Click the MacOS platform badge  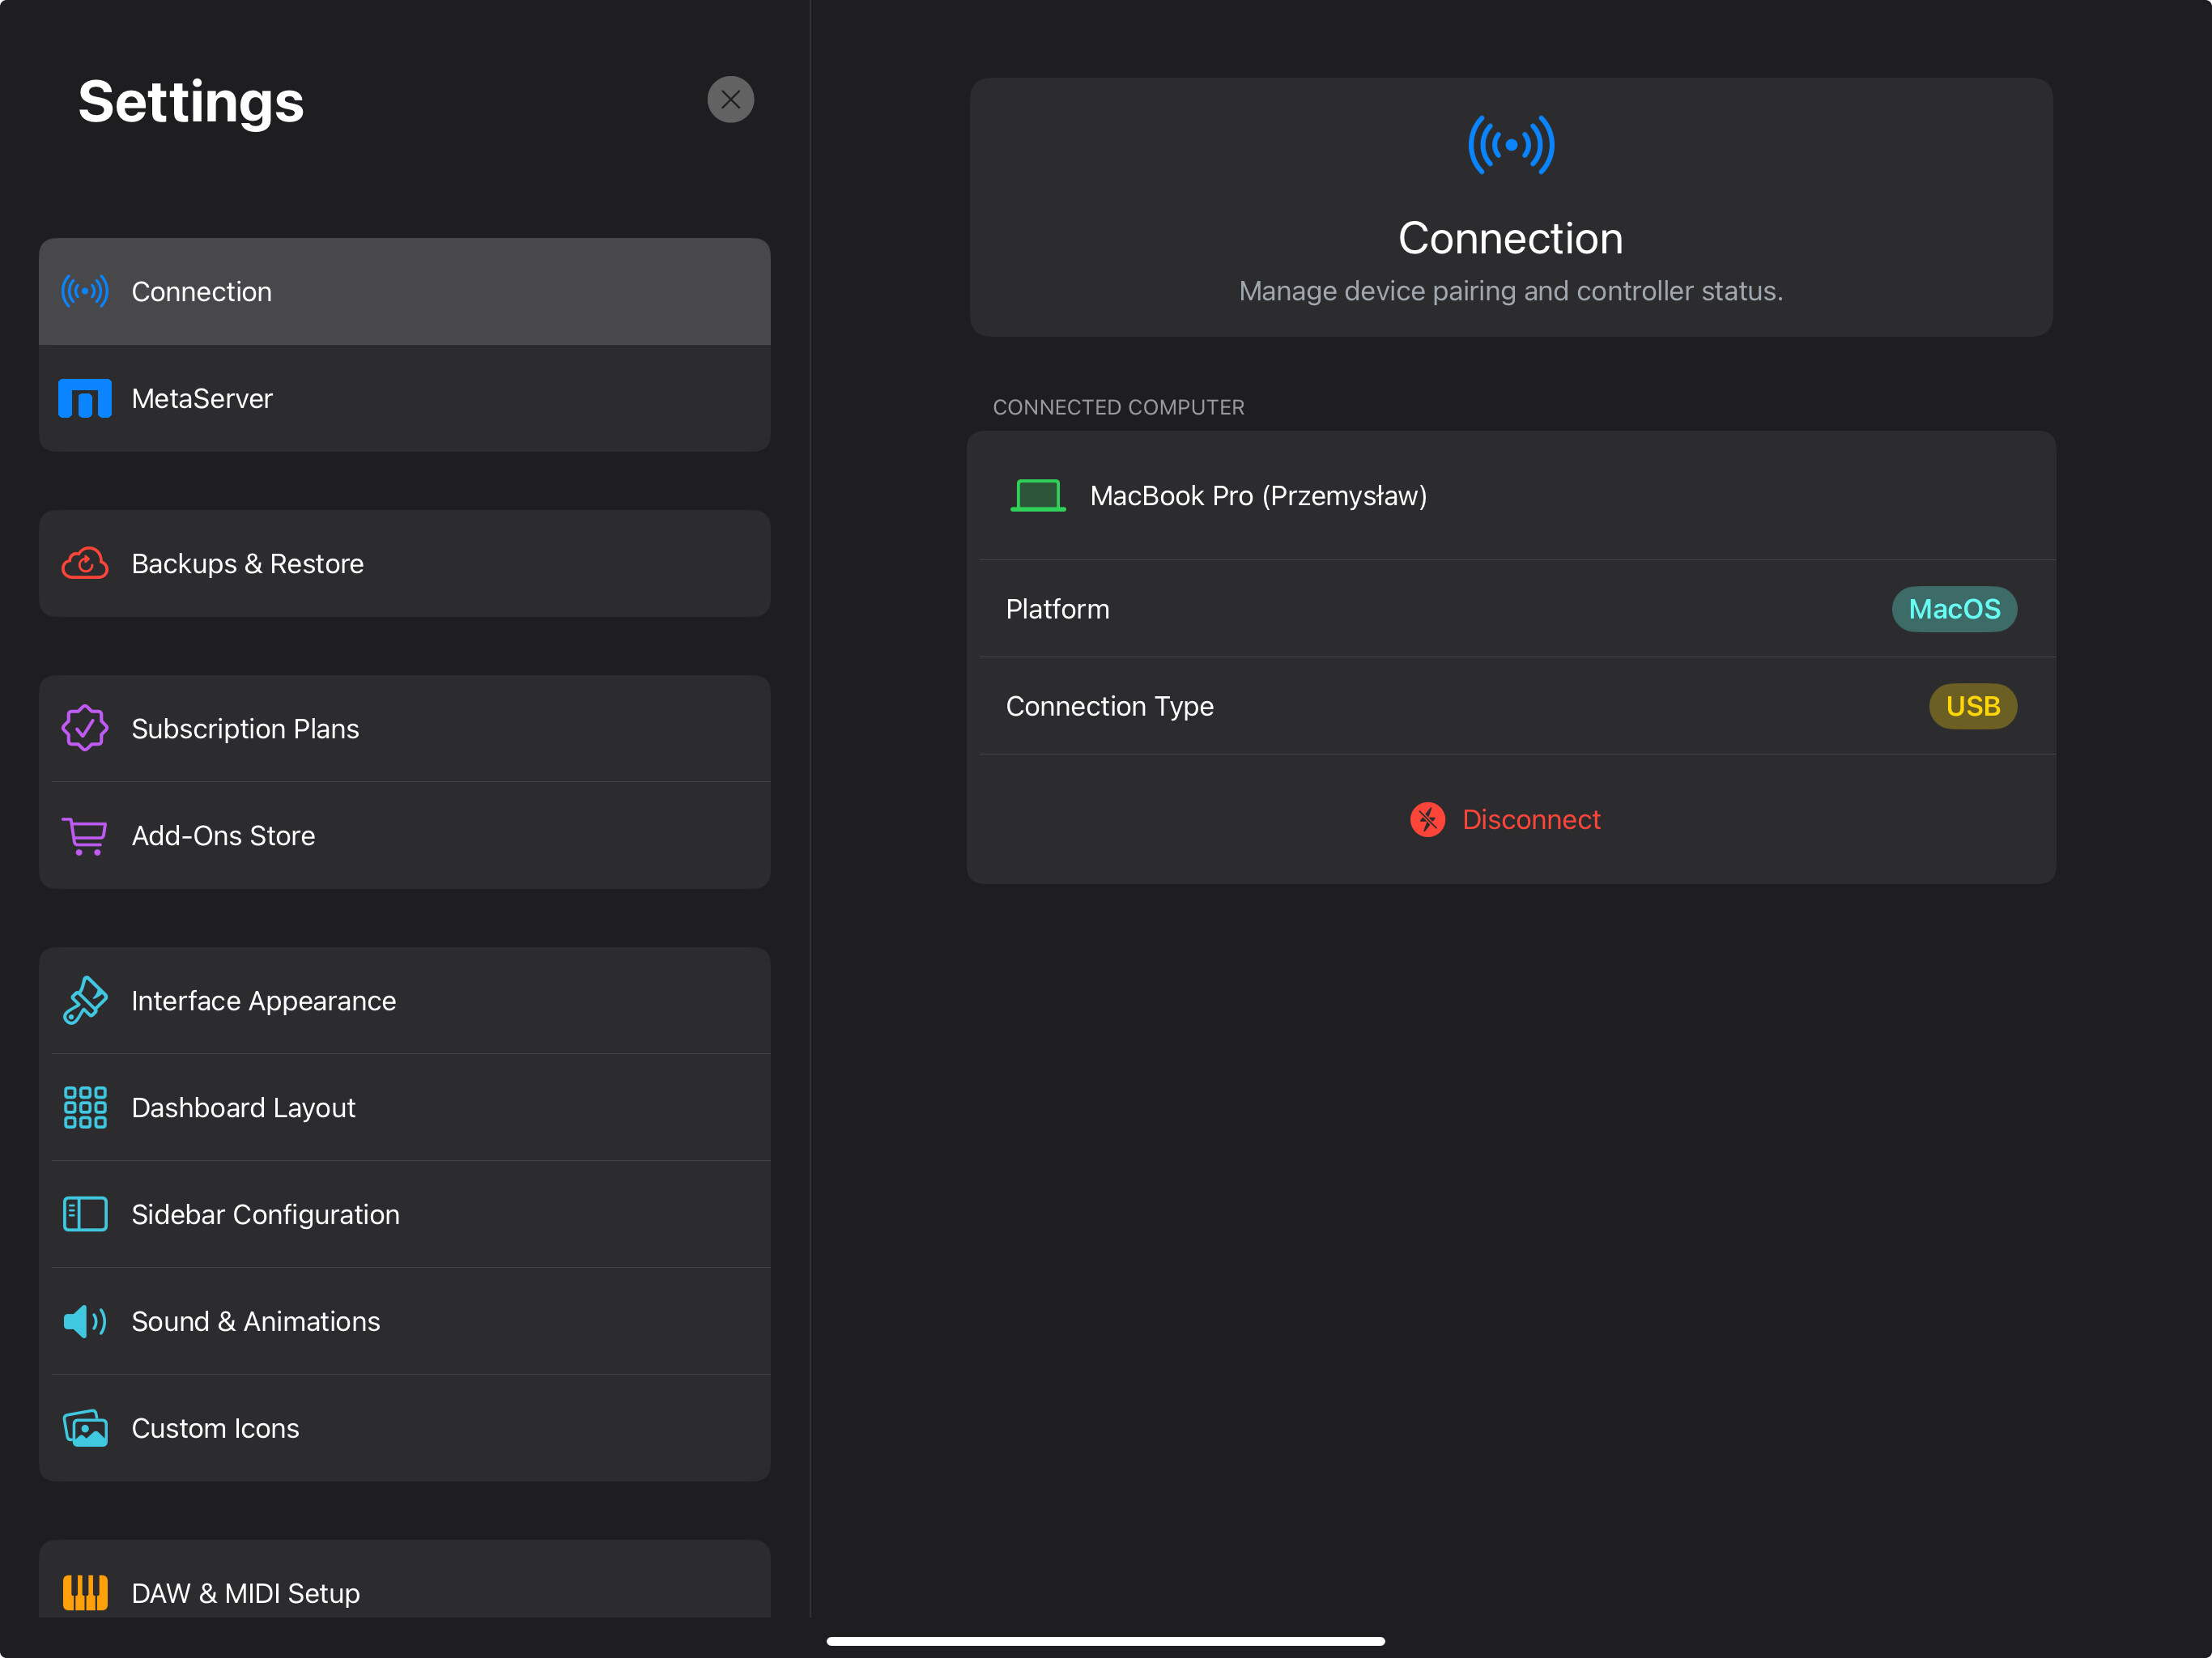(x=1954, y=609)
